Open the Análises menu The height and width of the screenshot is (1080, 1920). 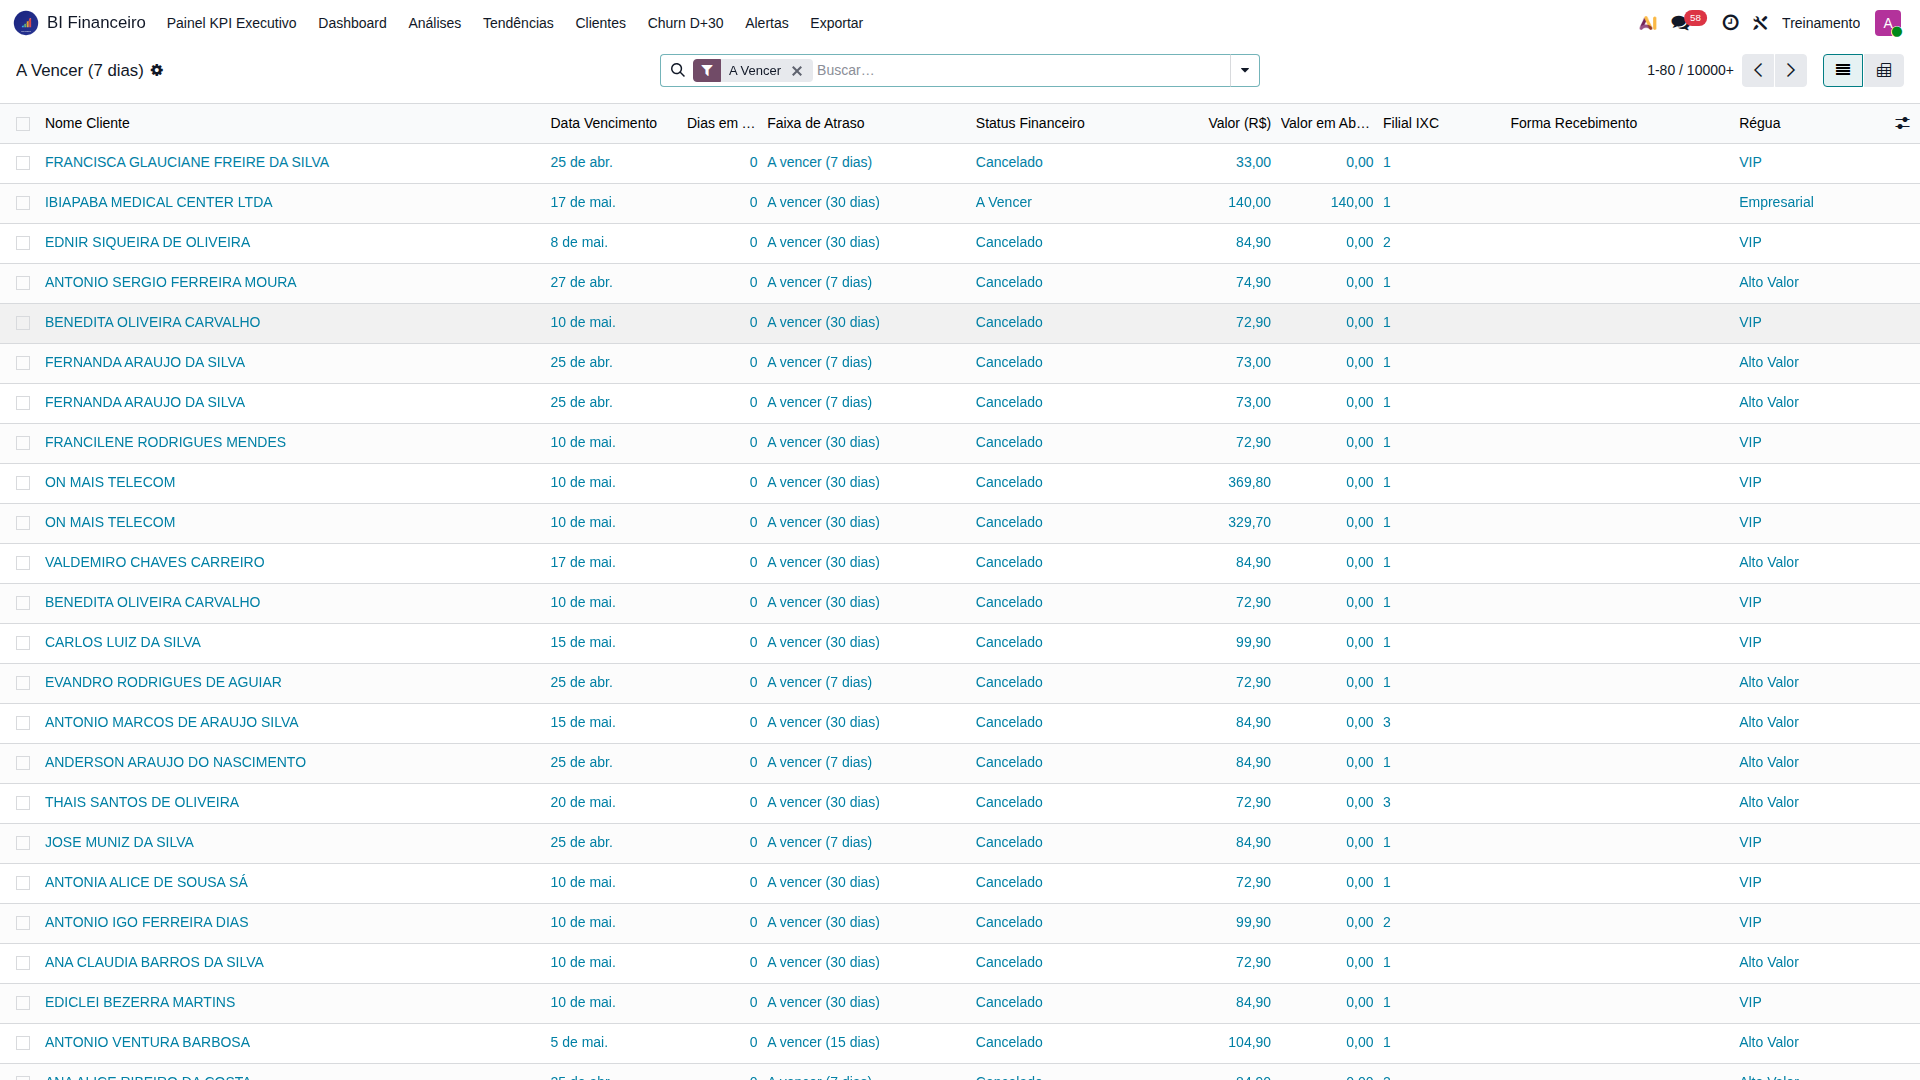click(435, 23)
